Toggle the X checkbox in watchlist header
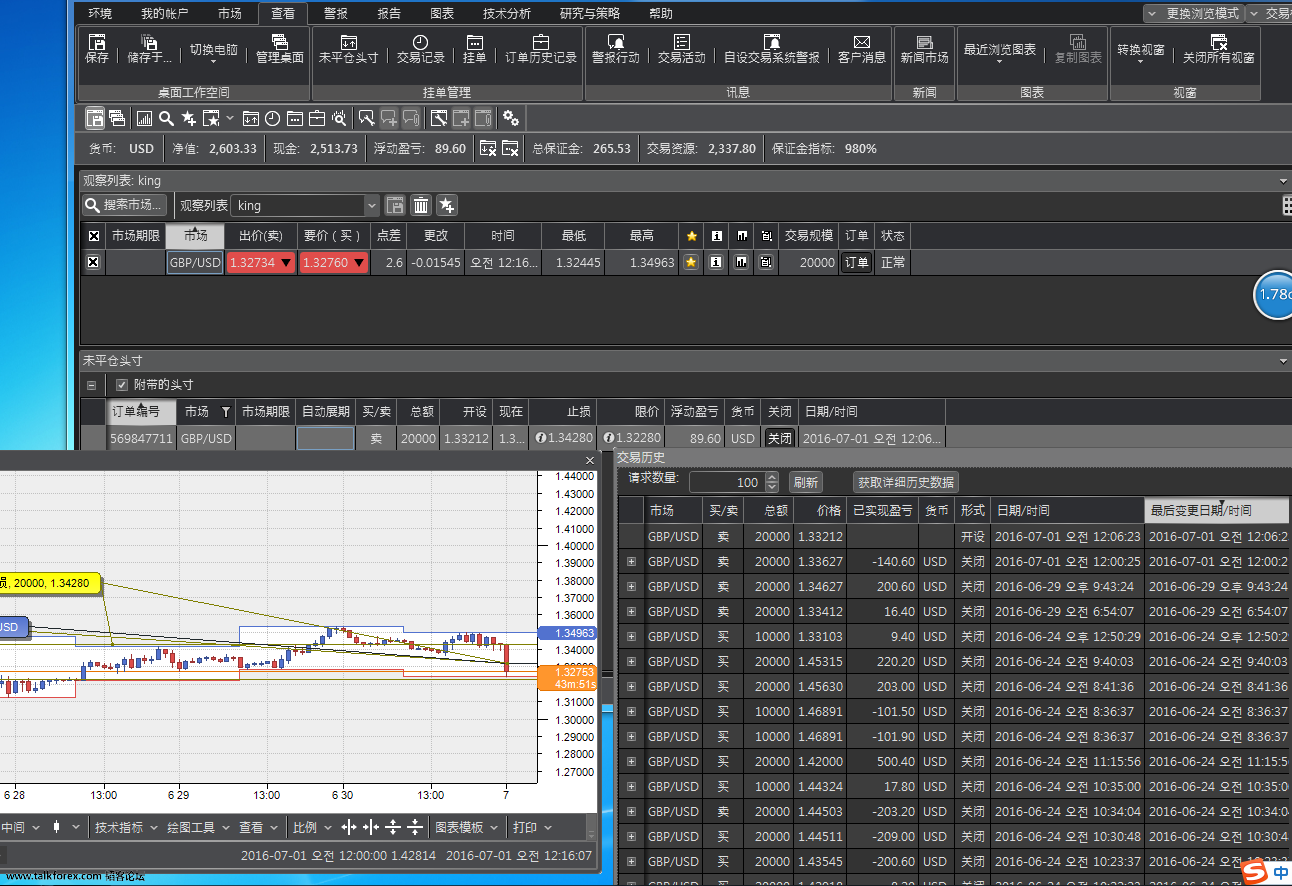Screen dimensions: 1292x886 (x=94, y=236)
